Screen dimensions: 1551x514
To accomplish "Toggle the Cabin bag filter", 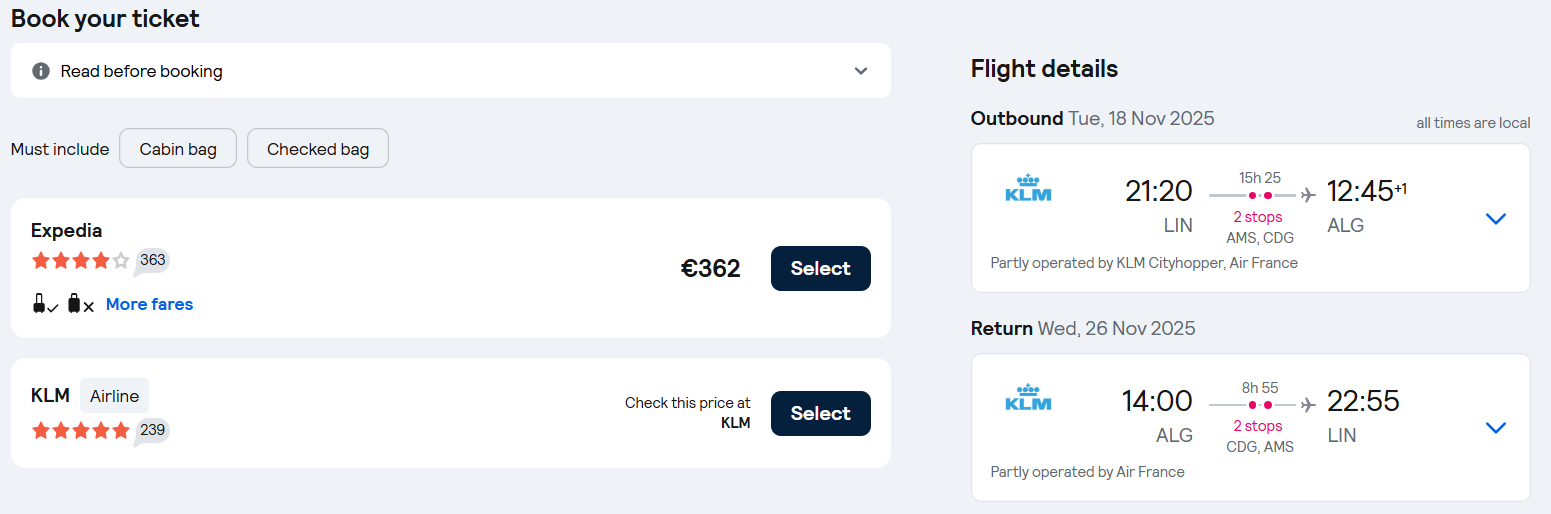I will tap(178, 149).
